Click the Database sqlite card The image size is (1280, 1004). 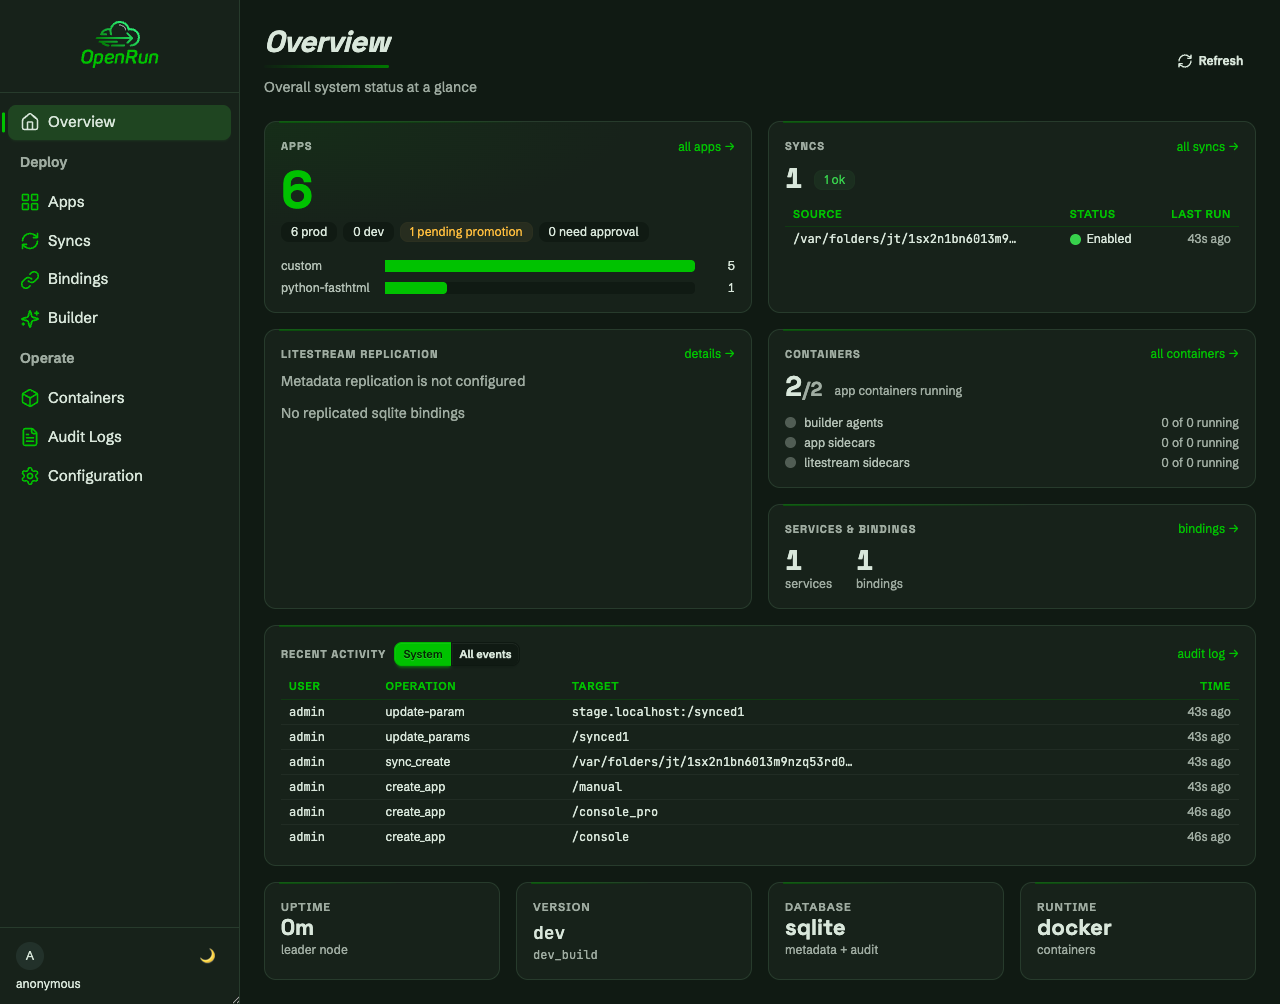tap(885, 931)
